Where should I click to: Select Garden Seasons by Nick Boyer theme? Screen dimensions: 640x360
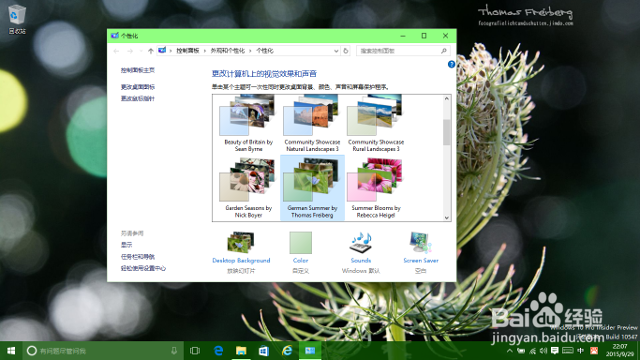249,188
